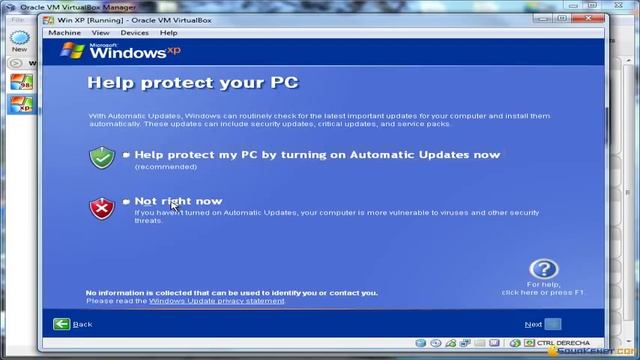This screenshot has width=640, height=360.
Task: Click the optical disc status icon
Action: (436, 343)
